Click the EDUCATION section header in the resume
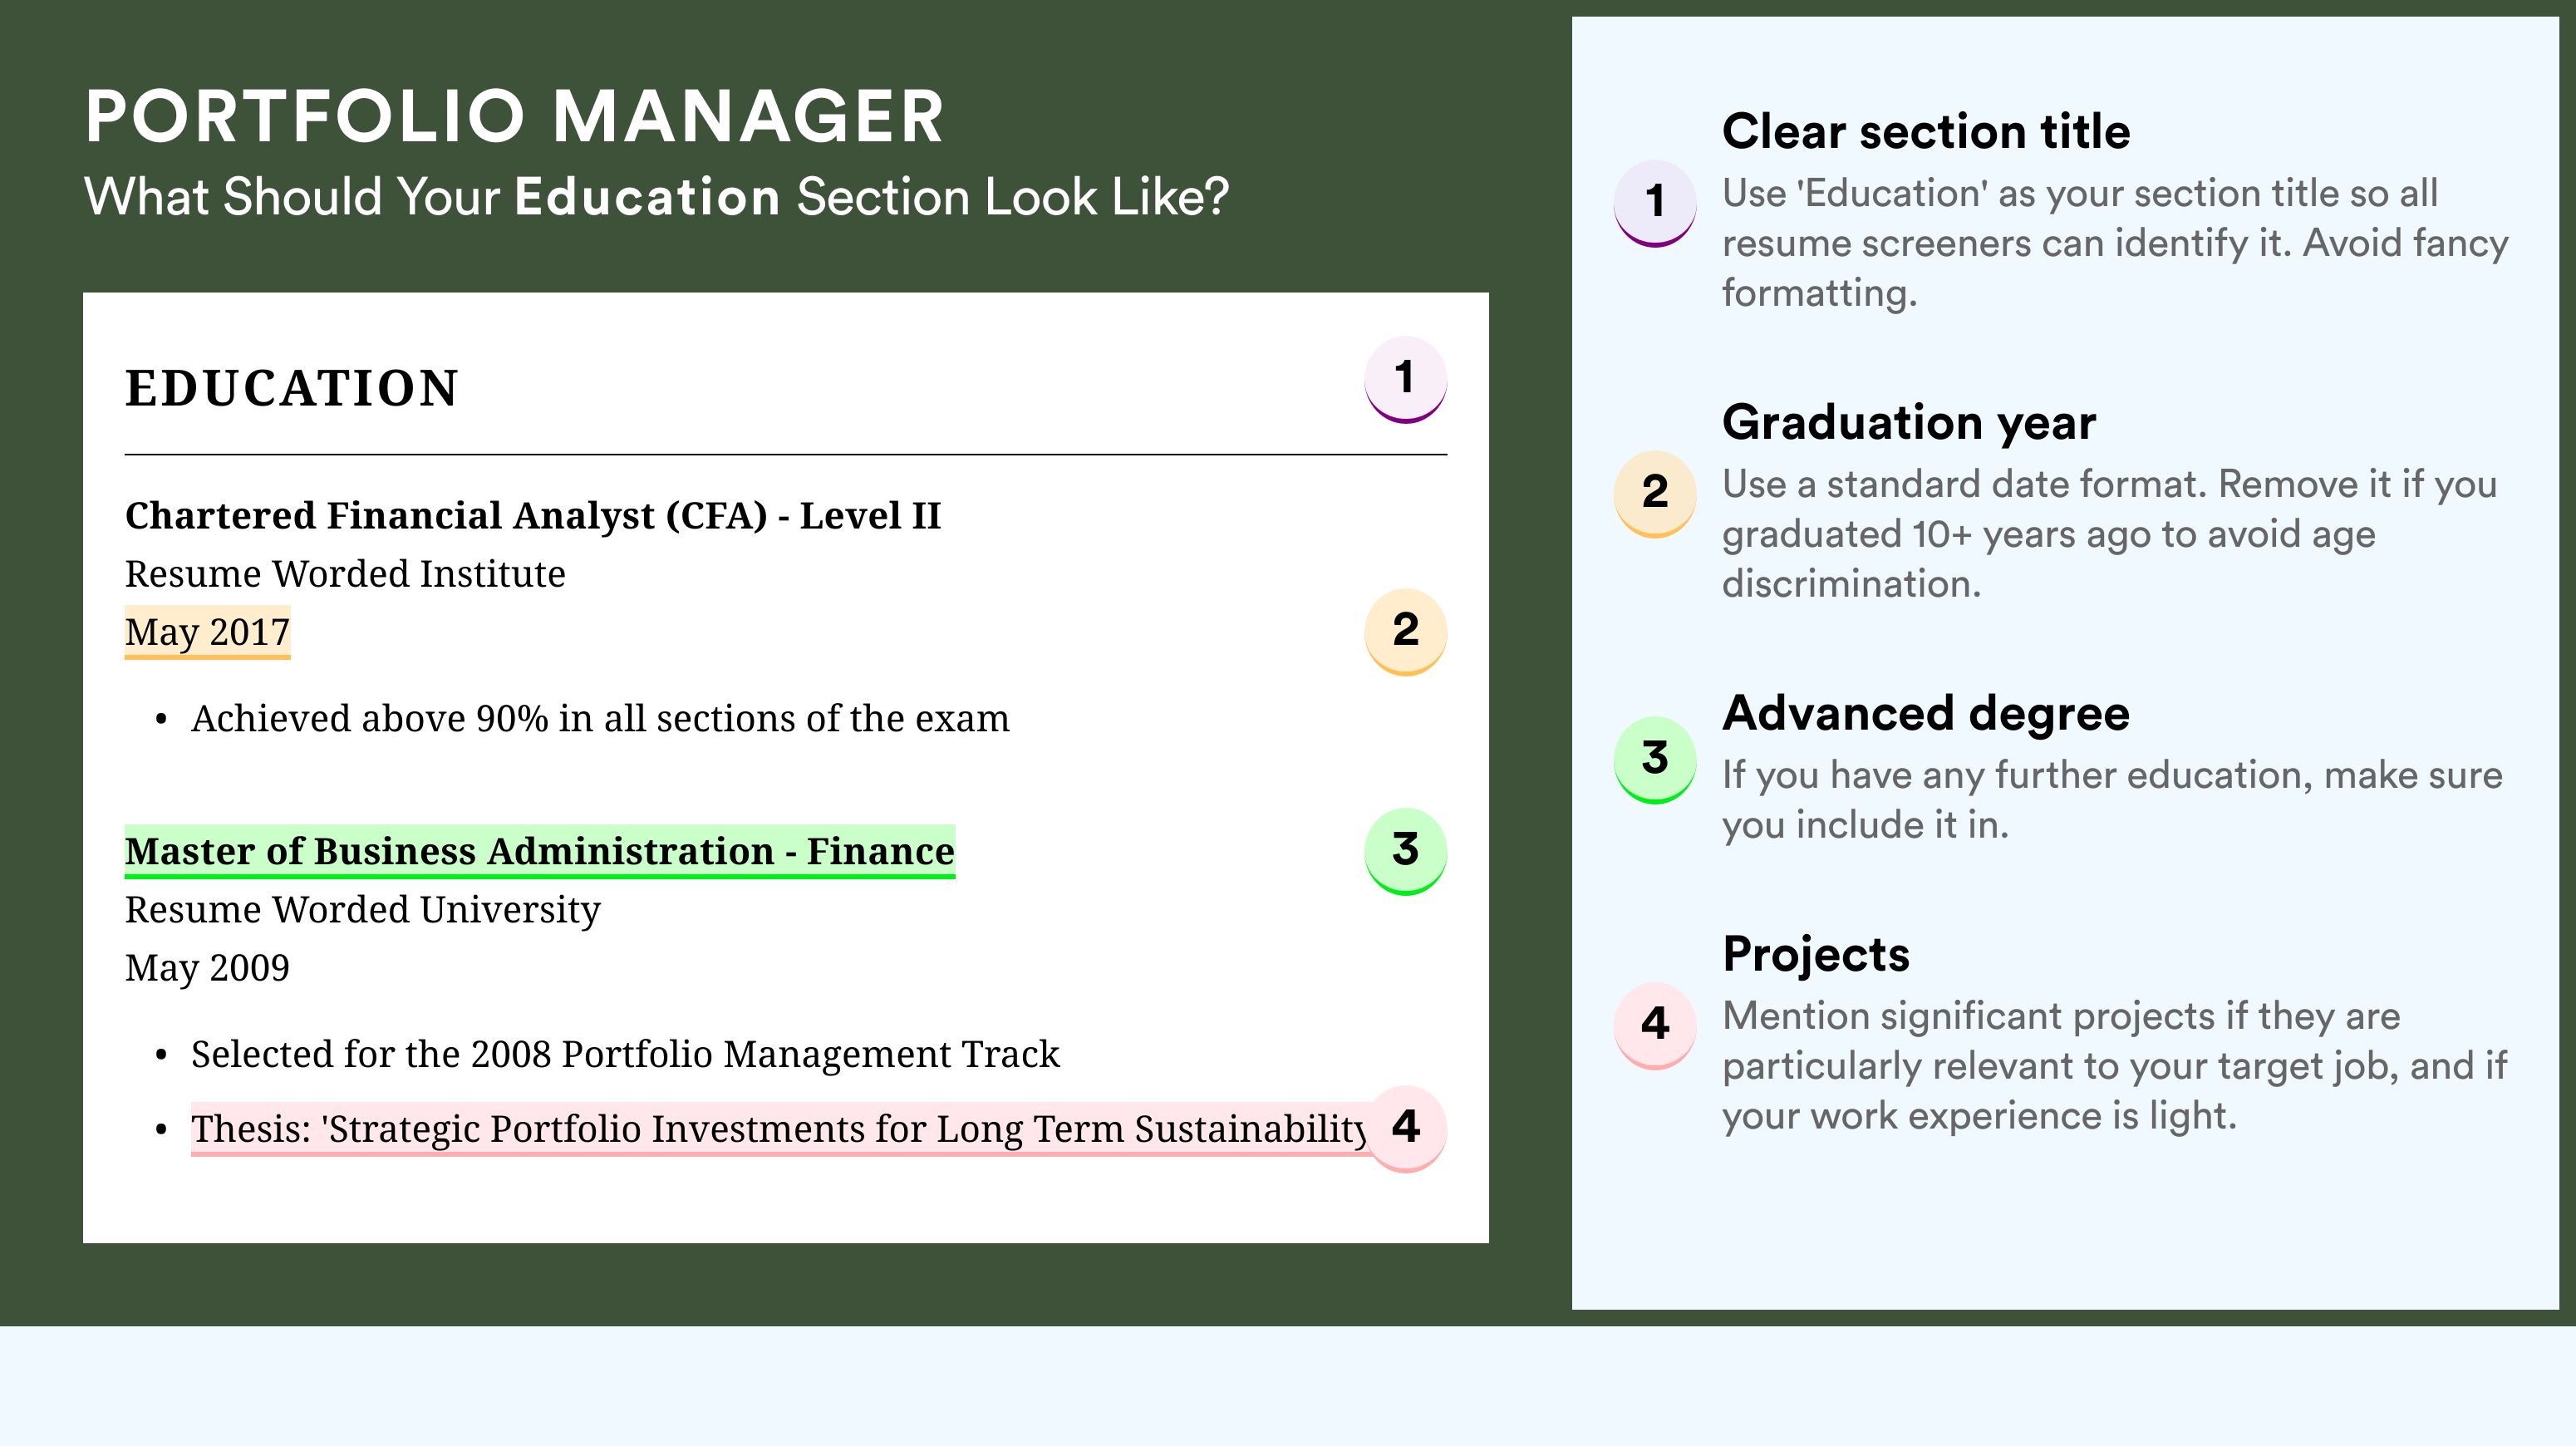The height and width of the screenshot is (1446, 2576). [291, 389]
